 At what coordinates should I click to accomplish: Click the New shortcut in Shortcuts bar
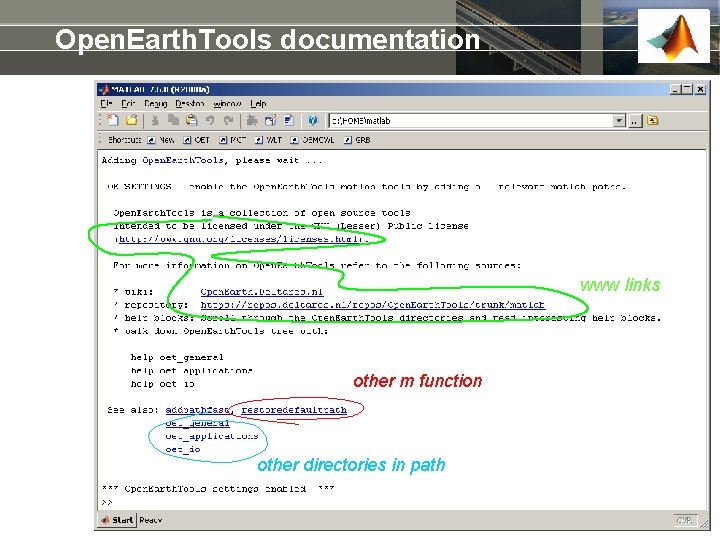click(x=161, y=140)
